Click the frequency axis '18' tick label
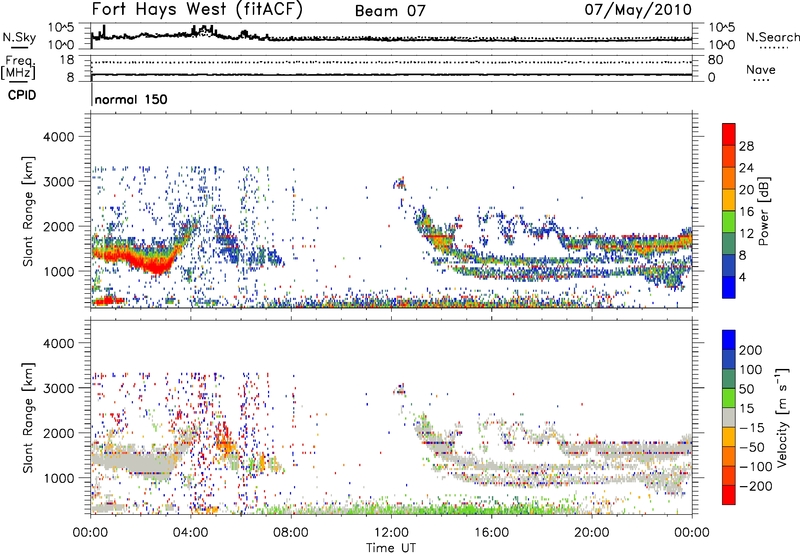This screenshot has height=554, width=800. [x=67, y=60]
